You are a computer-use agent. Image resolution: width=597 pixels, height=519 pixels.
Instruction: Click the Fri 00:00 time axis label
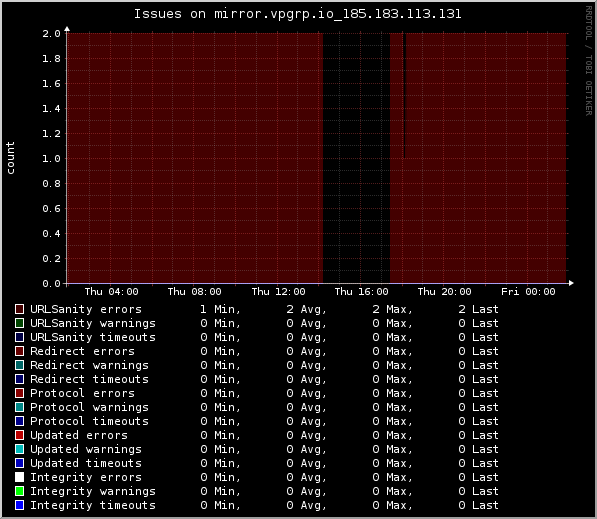(x=528, y=292)
